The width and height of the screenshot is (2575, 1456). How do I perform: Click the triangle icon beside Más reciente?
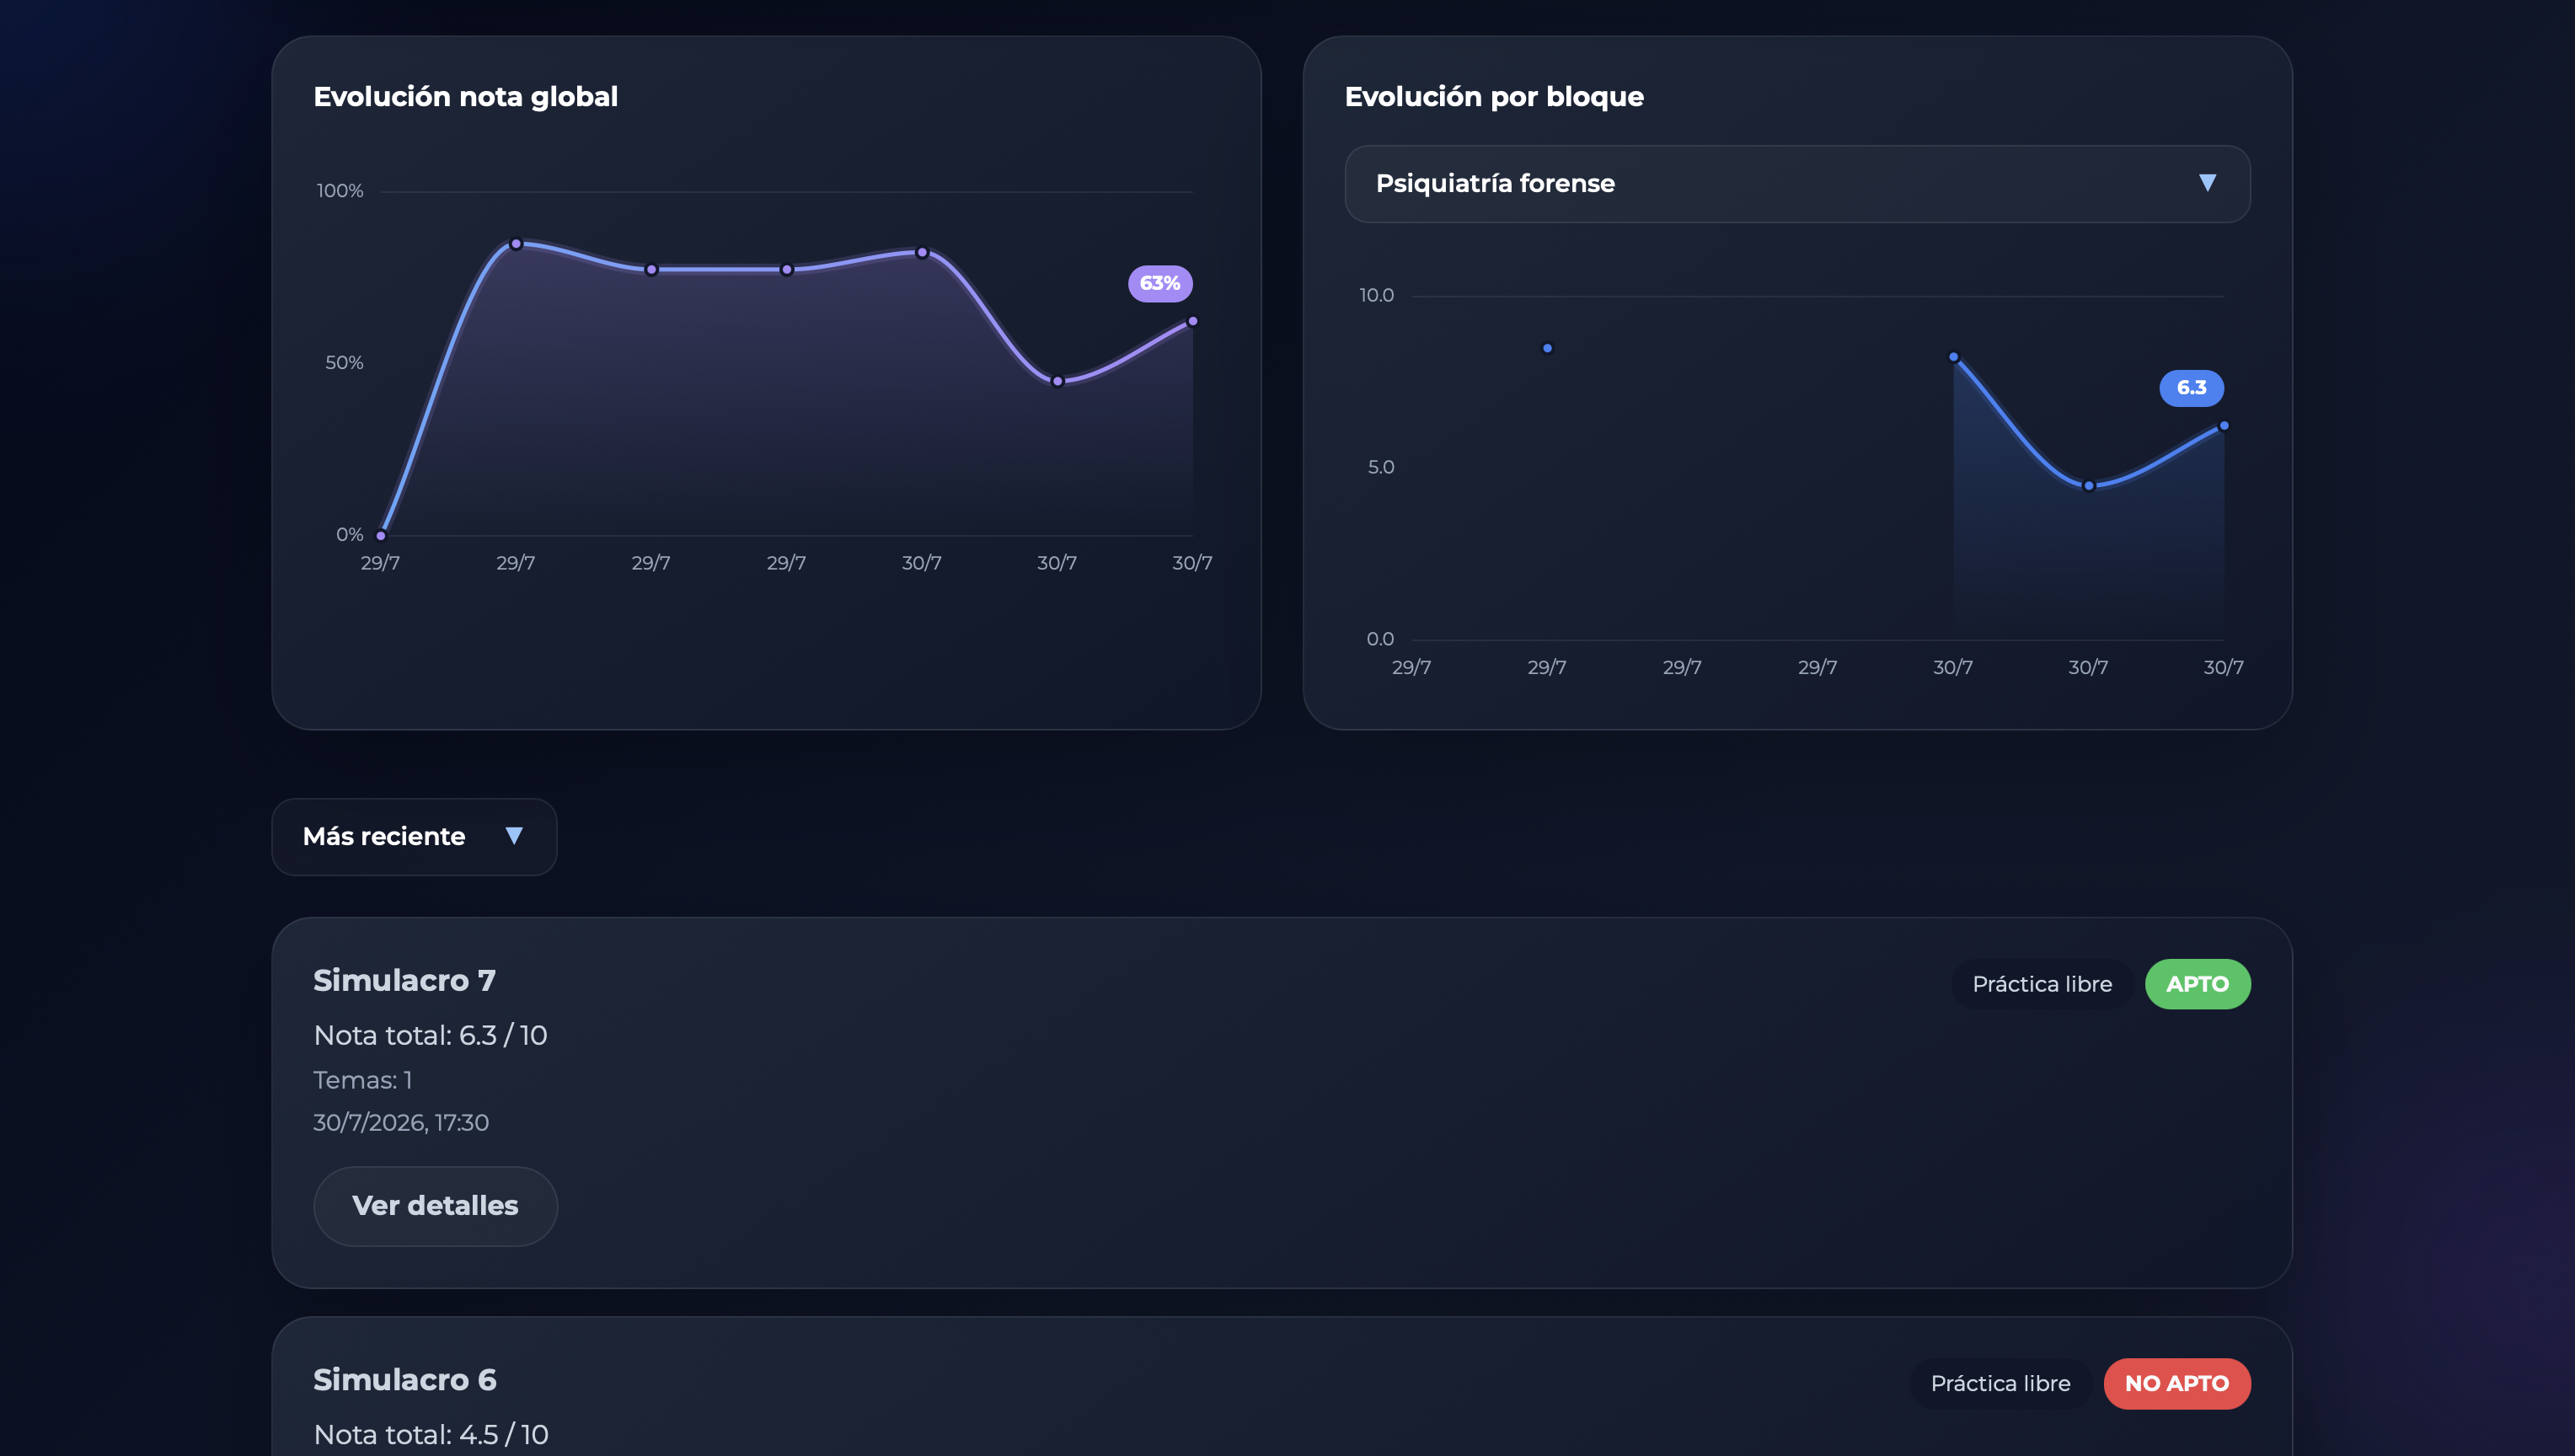tap(514, 836)
